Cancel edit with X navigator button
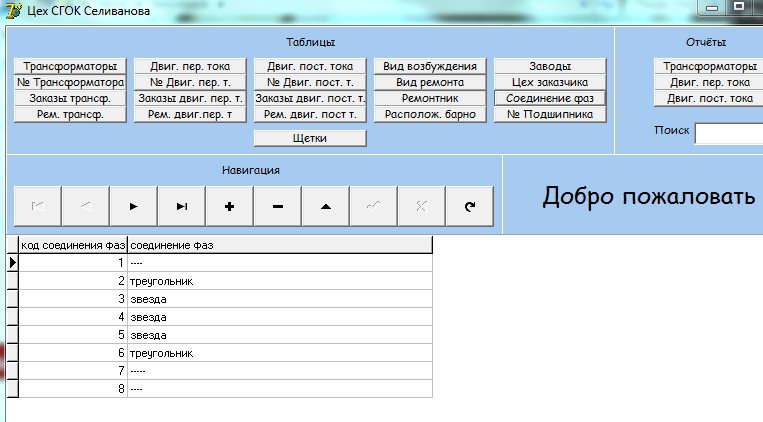Image resolution: width=763 pixels, height=422 pixels. [x=421, y=206]
